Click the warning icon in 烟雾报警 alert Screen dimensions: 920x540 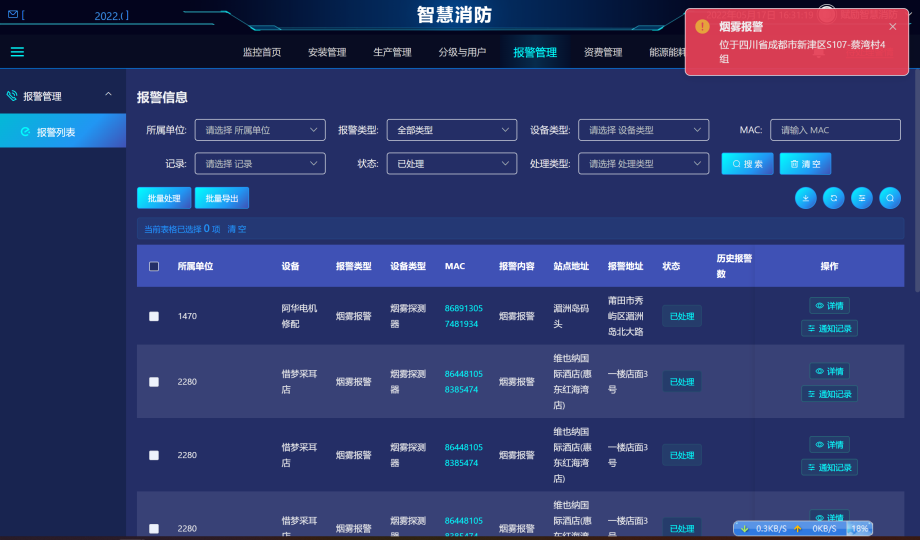(x=702, y=26)
